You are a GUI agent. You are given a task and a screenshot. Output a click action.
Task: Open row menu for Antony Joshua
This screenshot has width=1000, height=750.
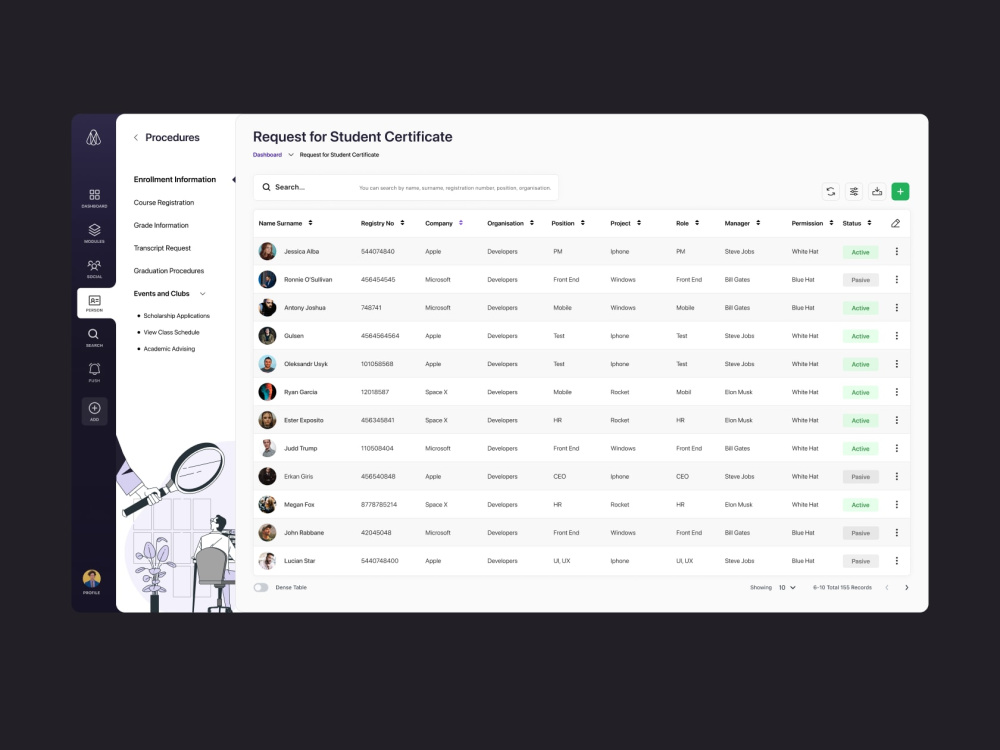pyautogui.click(x=897, y=307)
